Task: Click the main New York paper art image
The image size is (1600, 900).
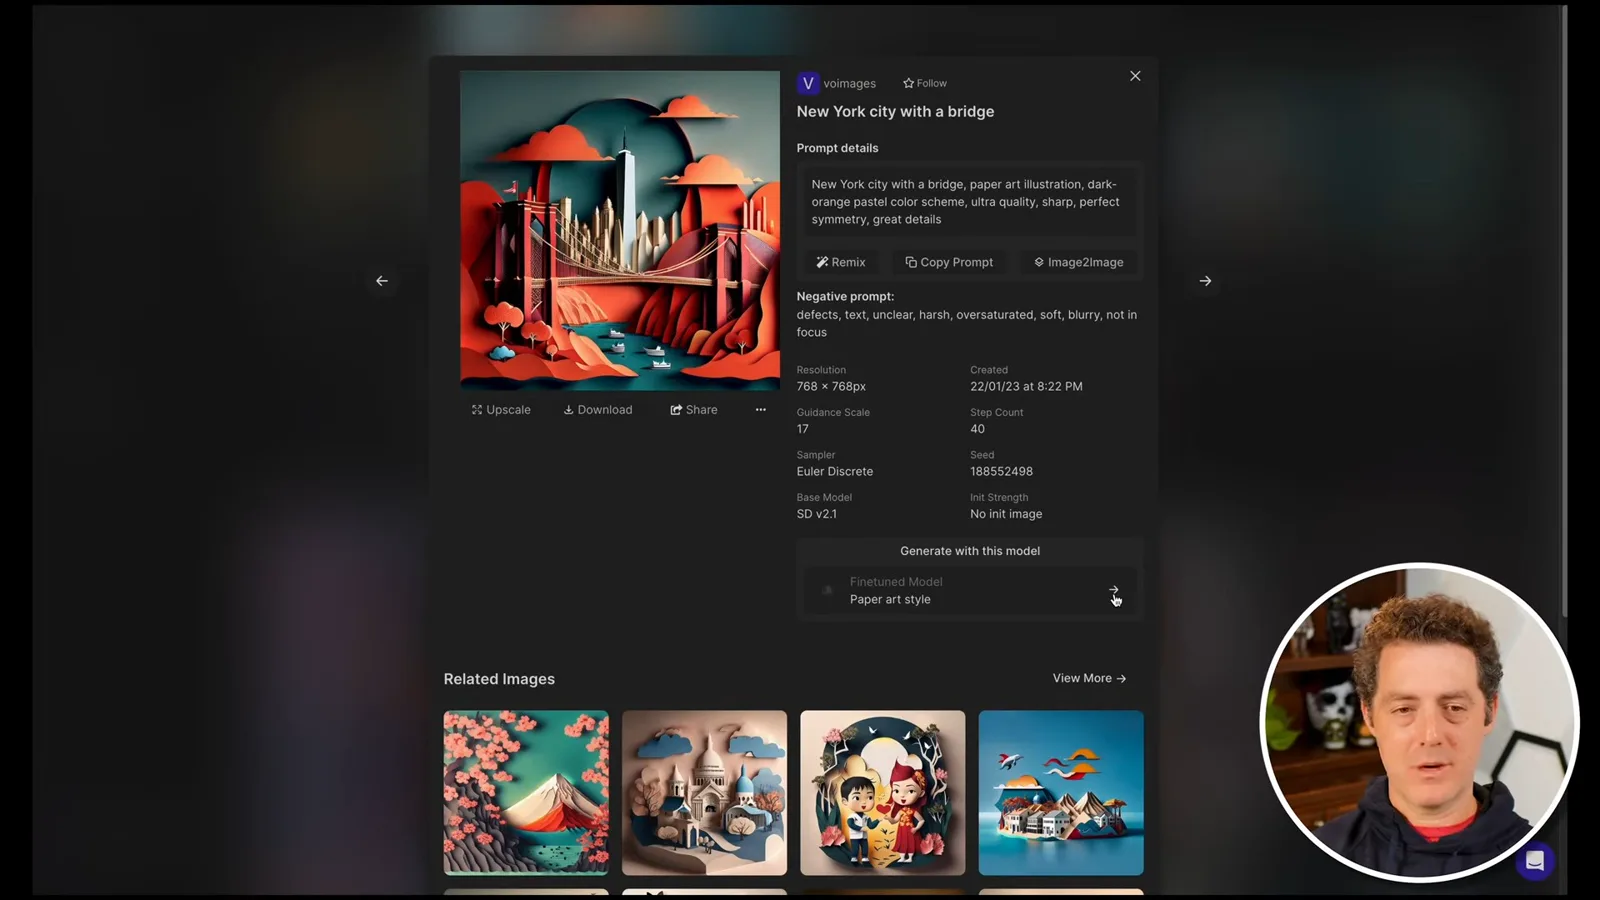Action: pos(620,230)
